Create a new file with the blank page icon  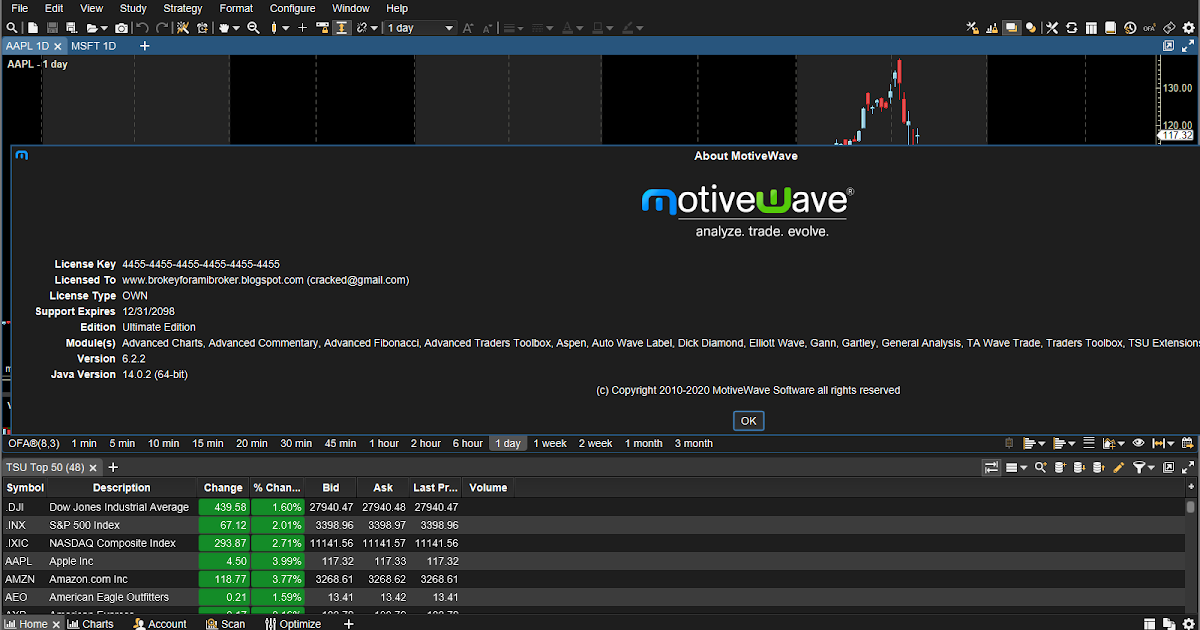tap(33, 28)
